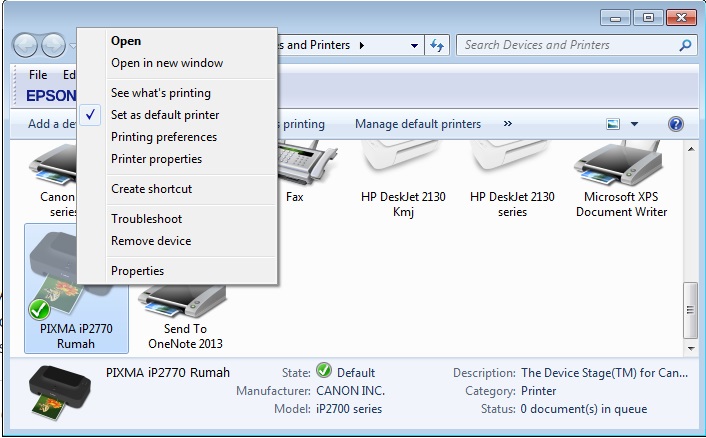Screen dimensions: 706x438
Task: Click the Forward navigation arrow
Action: tap(54, 45)
